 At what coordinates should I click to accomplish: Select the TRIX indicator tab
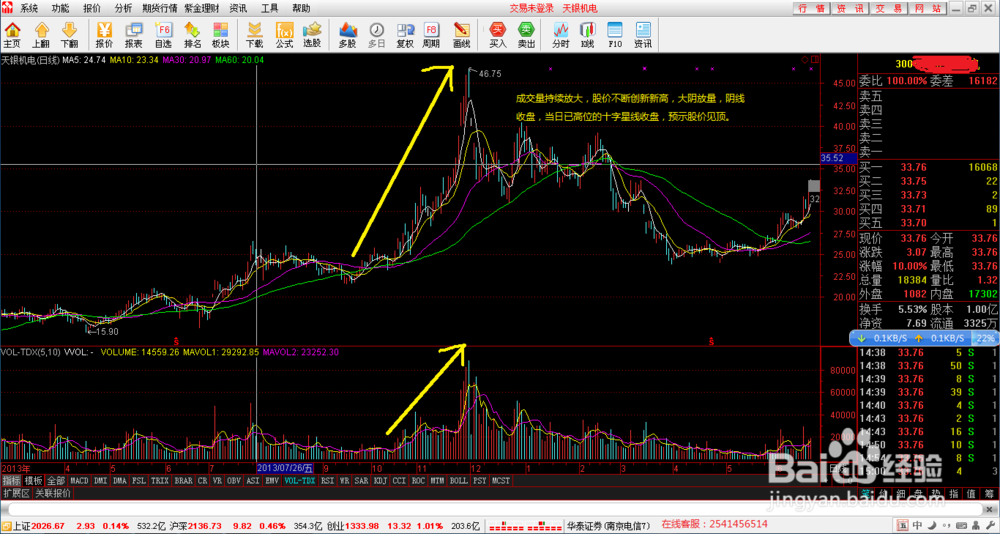[159, 480]
